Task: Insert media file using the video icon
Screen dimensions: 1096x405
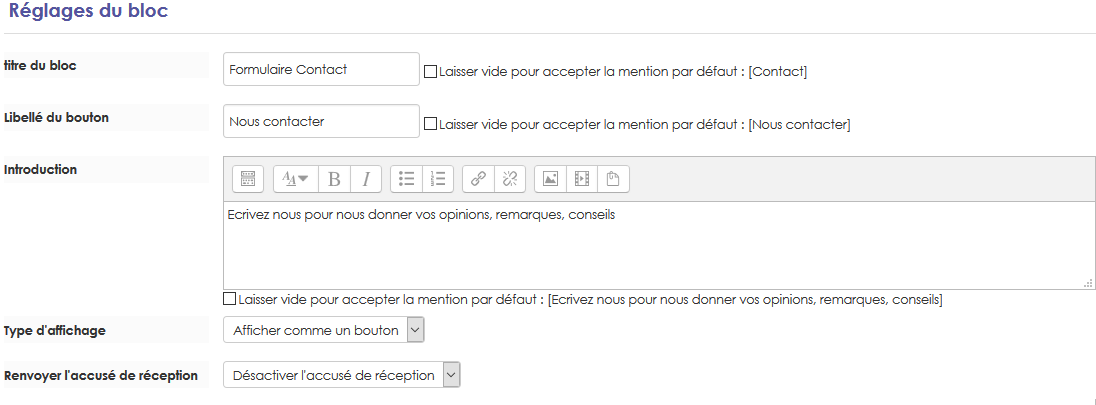Action: 582,179
